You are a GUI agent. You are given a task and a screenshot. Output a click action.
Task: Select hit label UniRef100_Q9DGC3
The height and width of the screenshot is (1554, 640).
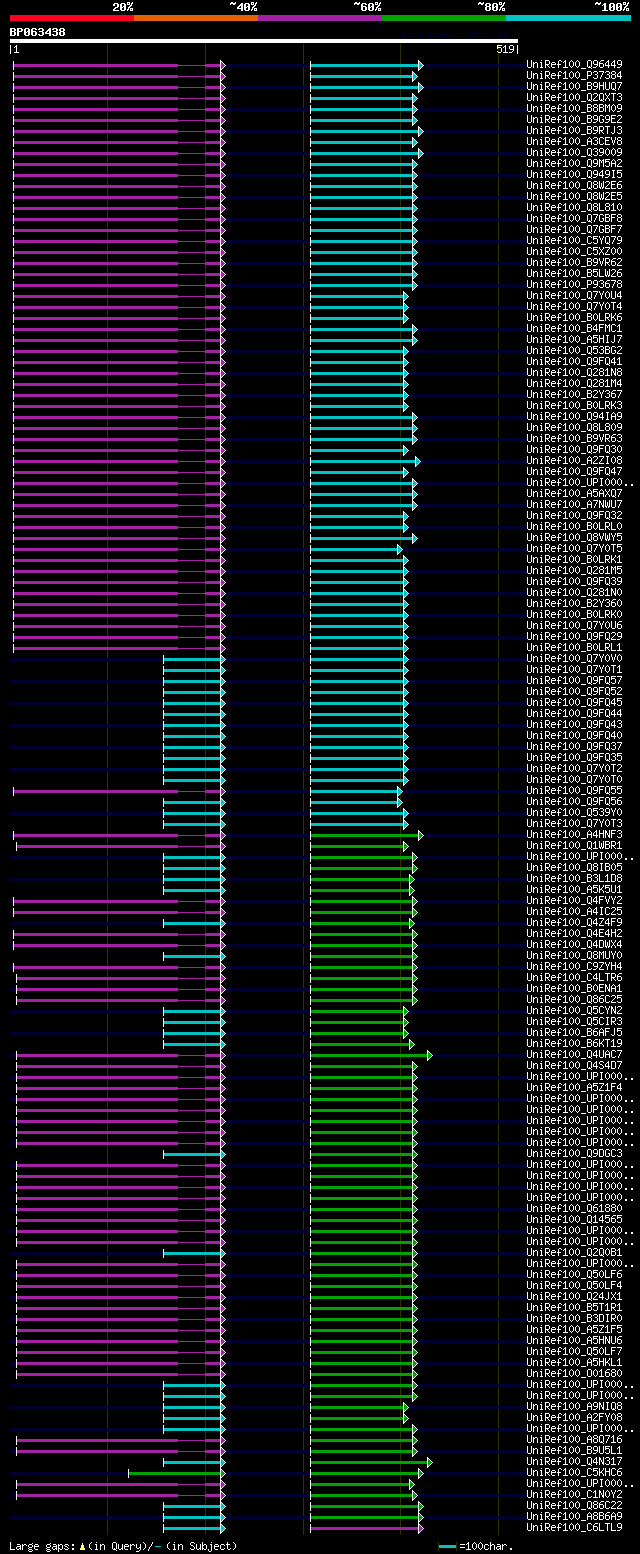coord(574,1154)
